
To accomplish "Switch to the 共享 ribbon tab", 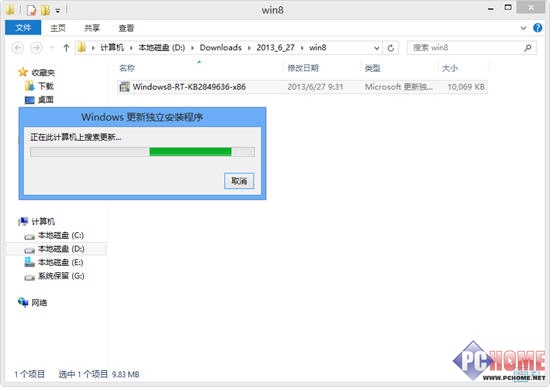I will click(x=92, y=28).
